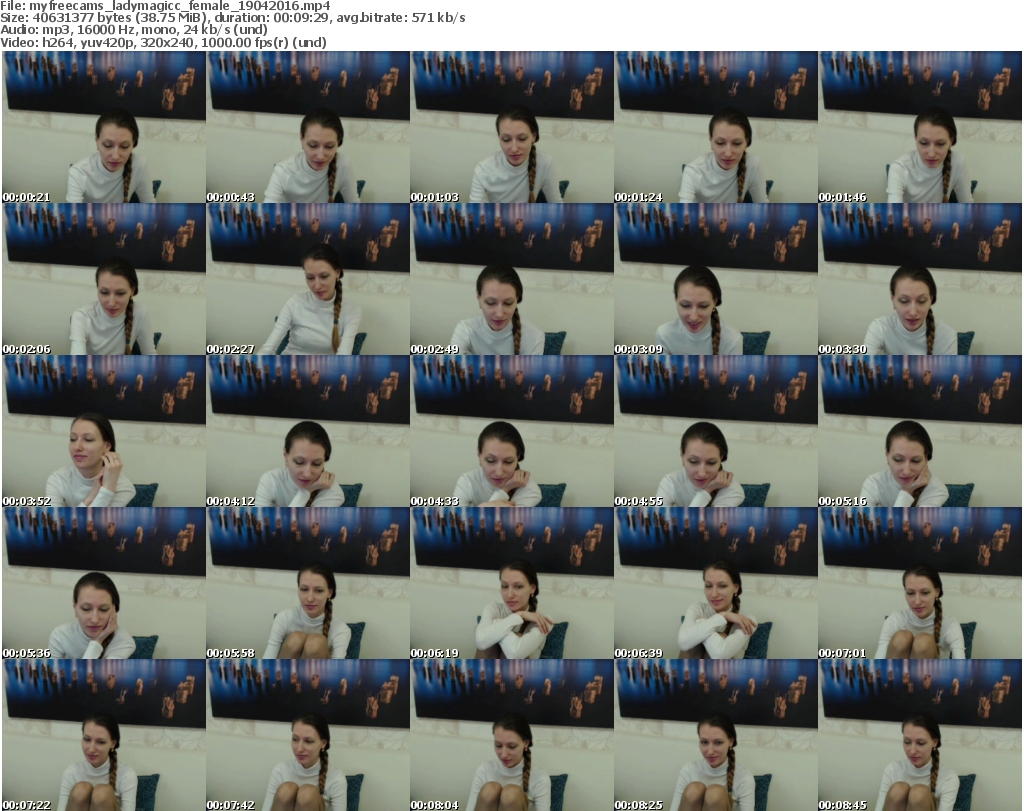Select the thumbnail frame stamped 00:02:49
The height and width of the screenshot is (811, 1024).
click(512, 279)
